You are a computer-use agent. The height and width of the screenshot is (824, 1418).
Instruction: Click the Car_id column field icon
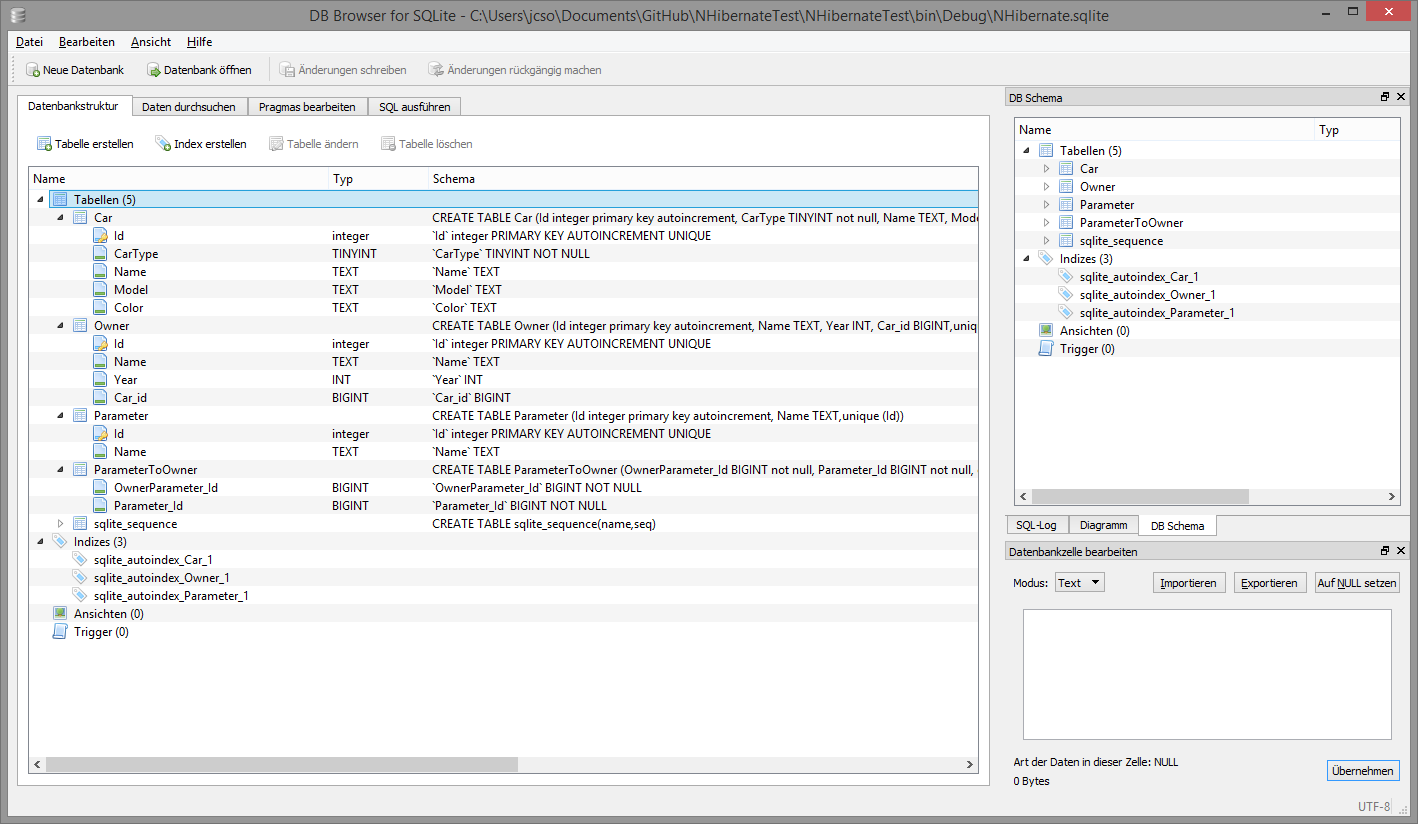100,398
